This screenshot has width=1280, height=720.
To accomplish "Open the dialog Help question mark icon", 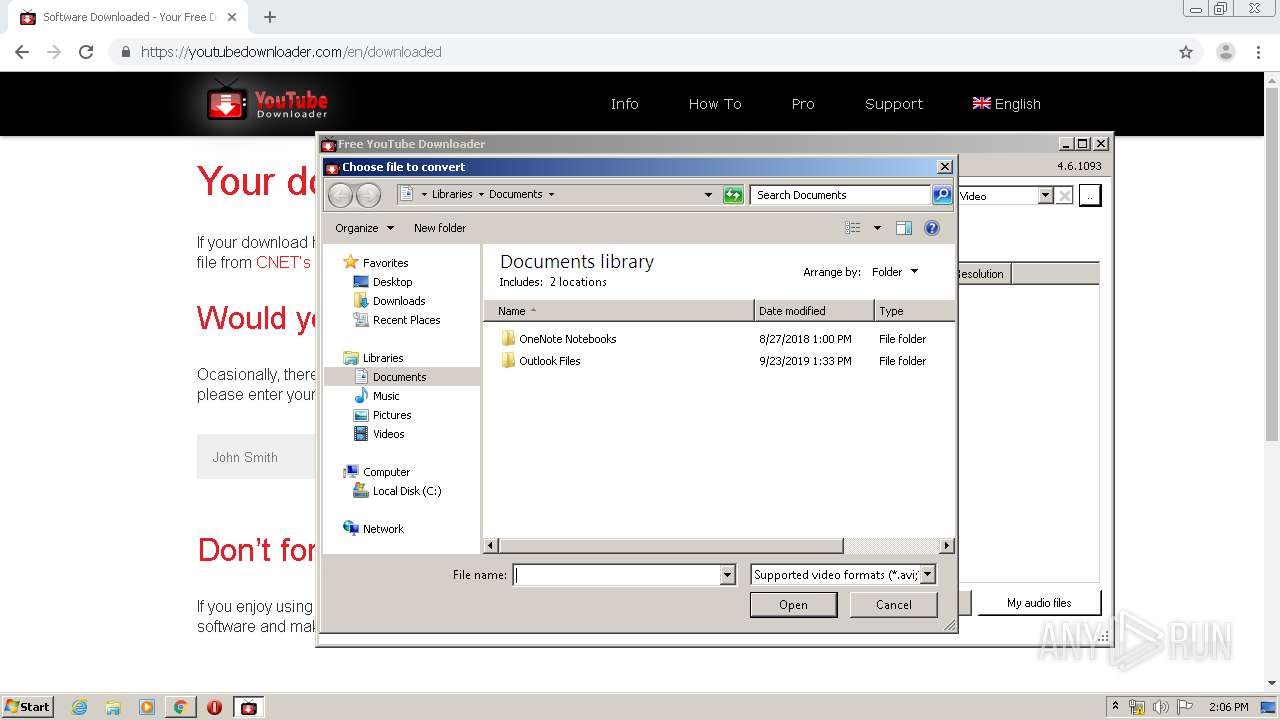I will click(931, 228).
